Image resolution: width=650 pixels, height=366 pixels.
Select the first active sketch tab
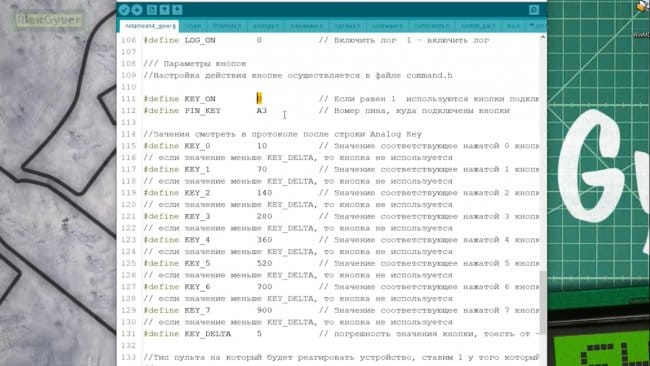(150, 26)
